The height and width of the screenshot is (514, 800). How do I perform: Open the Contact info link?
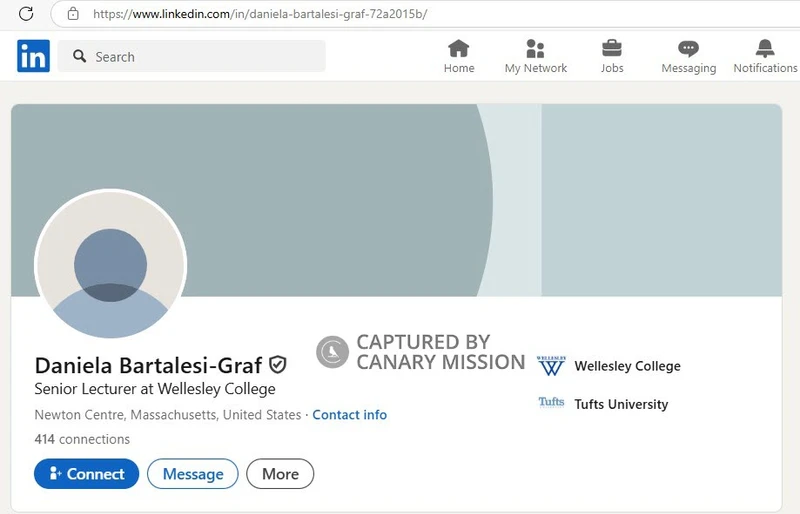[349, 414]
